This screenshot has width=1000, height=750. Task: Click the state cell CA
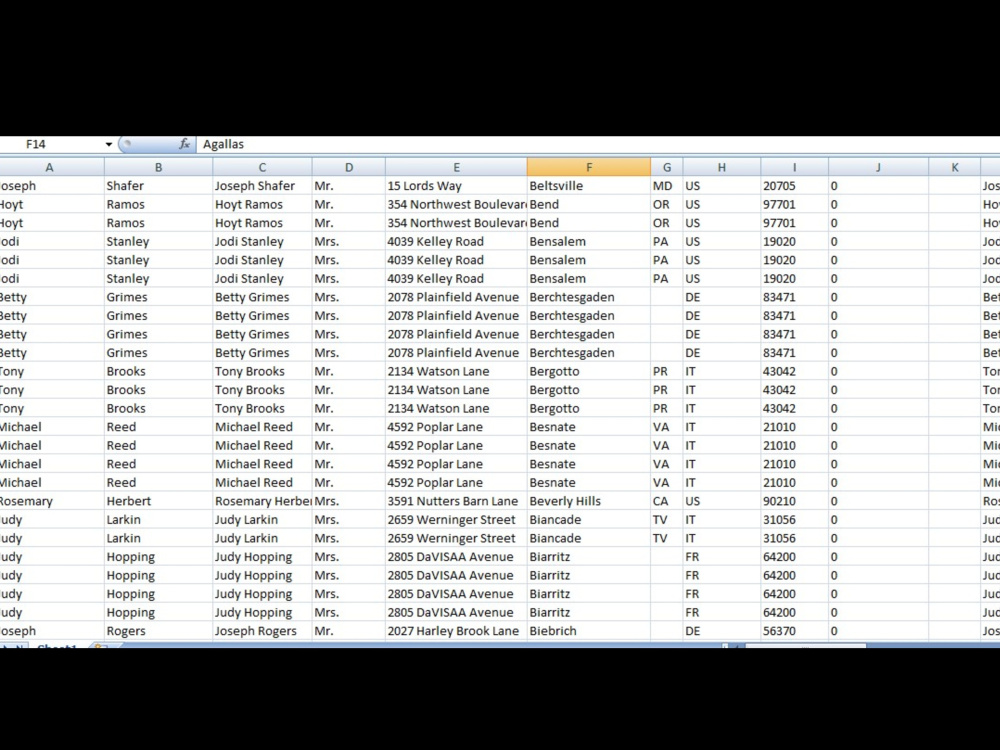(x=667, y=501)
